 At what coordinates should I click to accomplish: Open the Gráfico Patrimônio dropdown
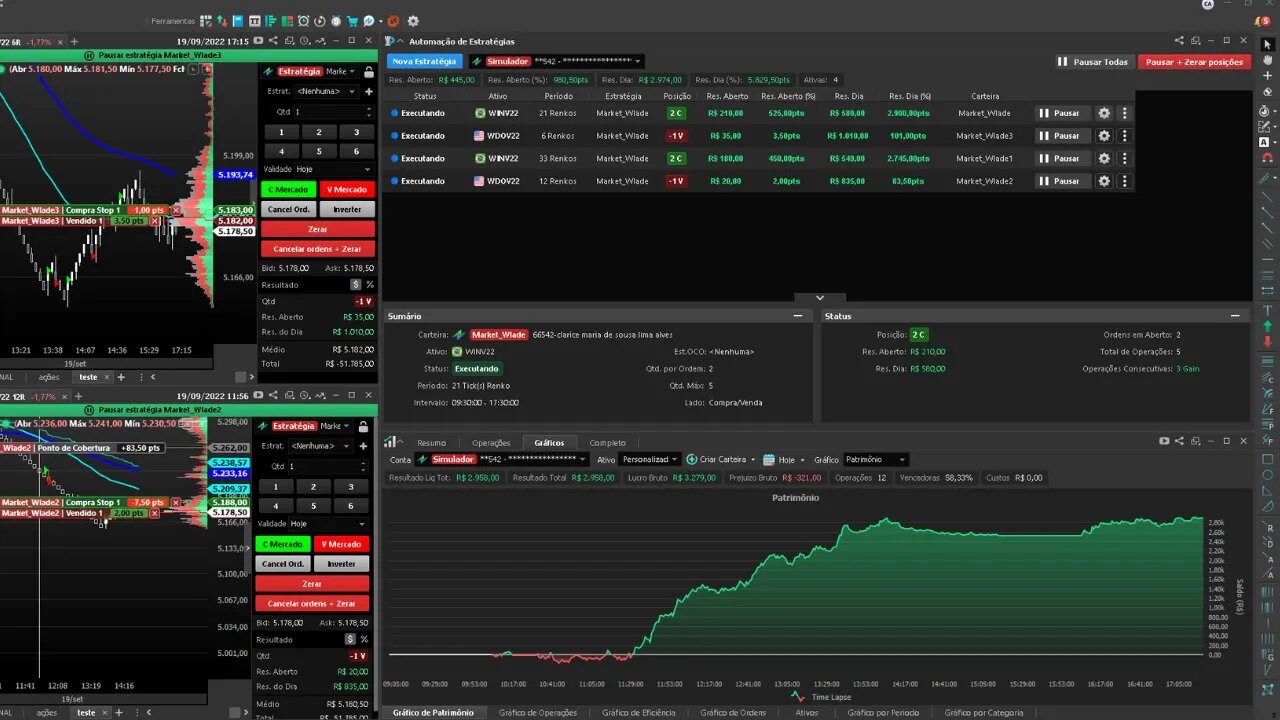(x=876, y=459)
